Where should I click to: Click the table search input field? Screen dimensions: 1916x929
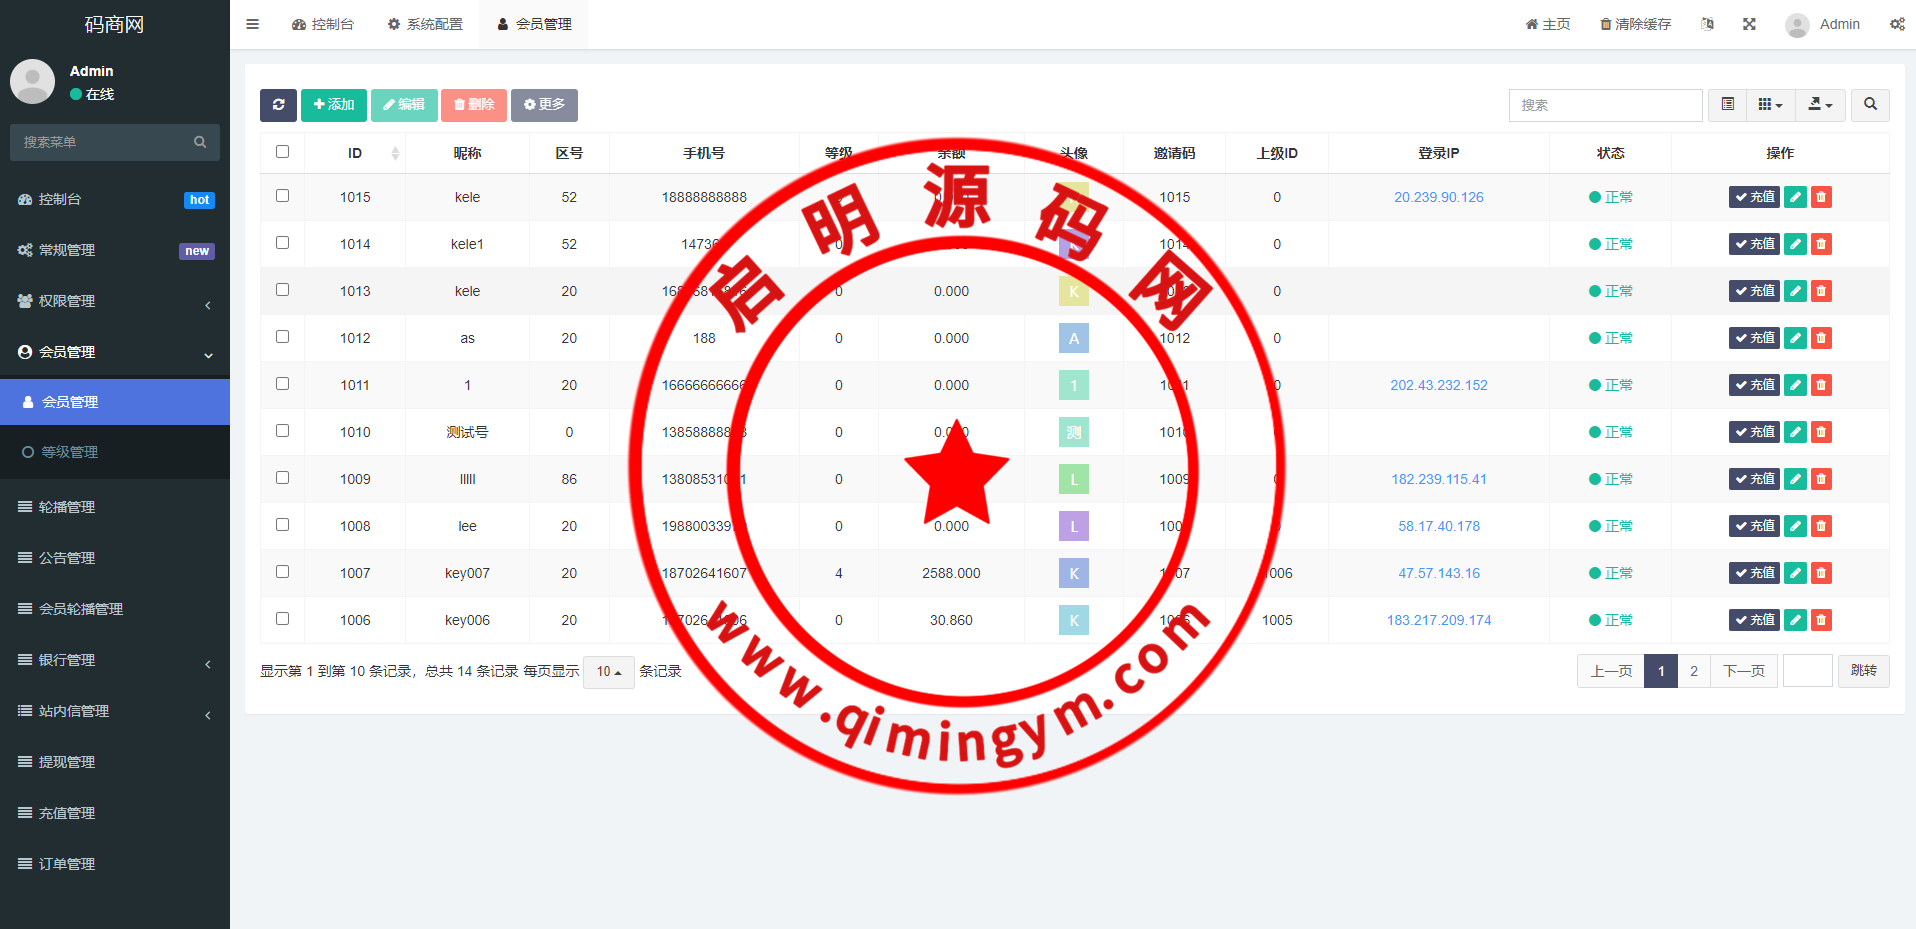[1605, 105]
